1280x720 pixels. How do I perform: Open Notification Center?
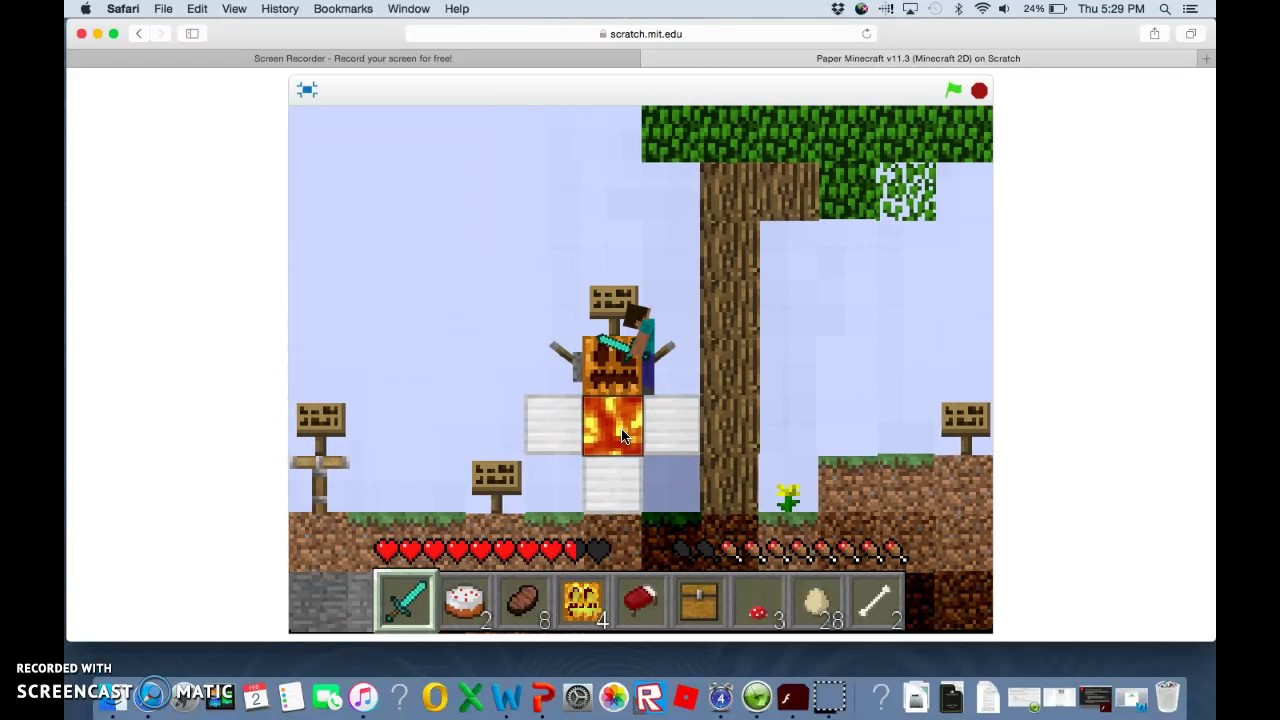[1190, 9]
